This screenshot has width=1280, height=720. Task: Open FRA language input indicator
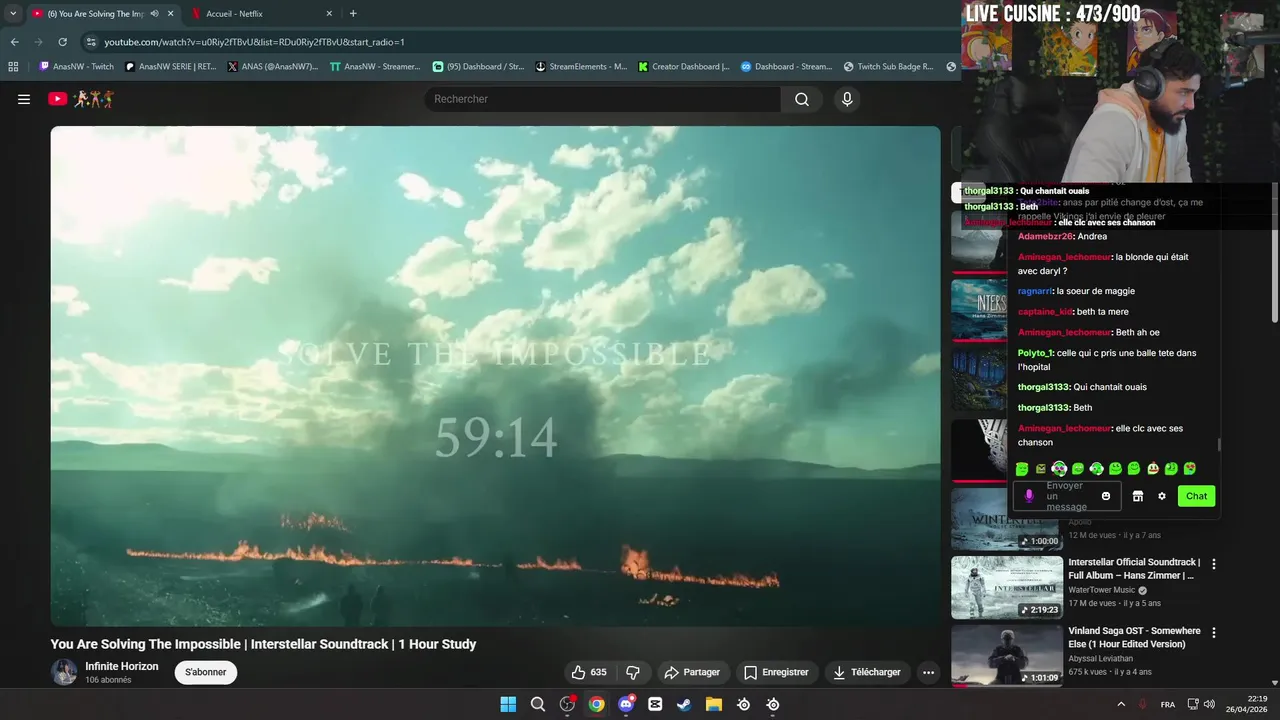click(1168, 704)
